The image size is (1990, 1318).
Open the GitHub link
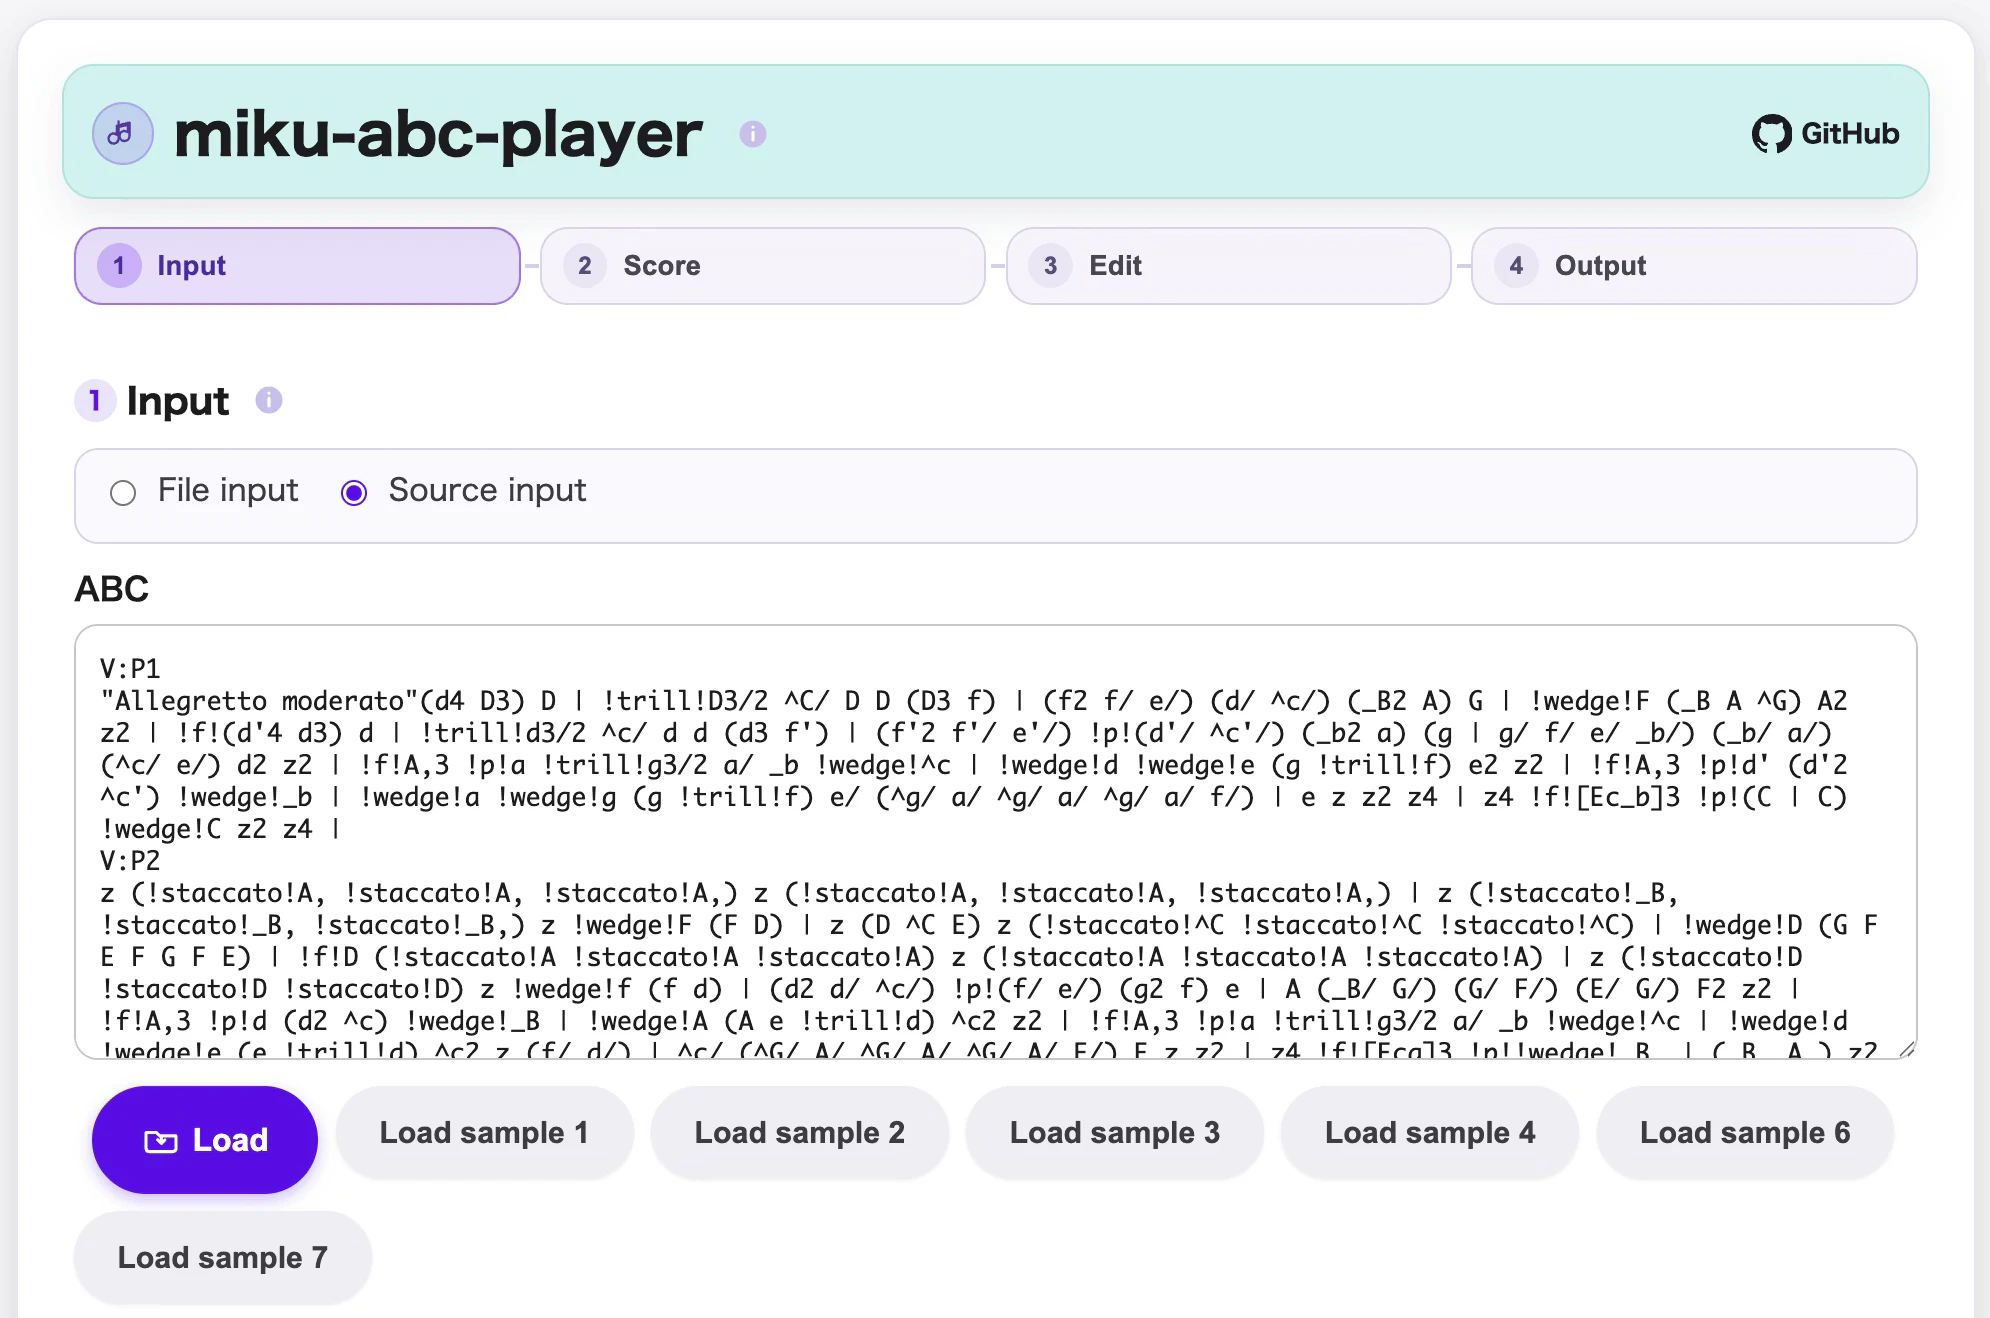pyautogui.click(x=1825, y=134)
